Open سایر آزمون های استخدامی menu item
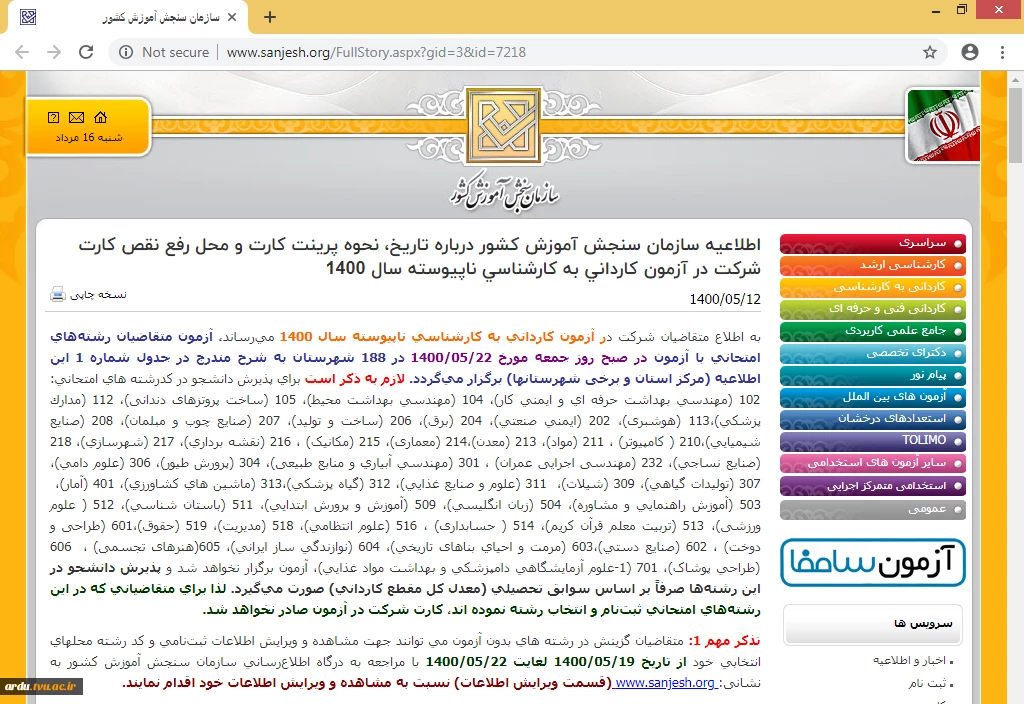1024x704 pixels. coord(872,463)
